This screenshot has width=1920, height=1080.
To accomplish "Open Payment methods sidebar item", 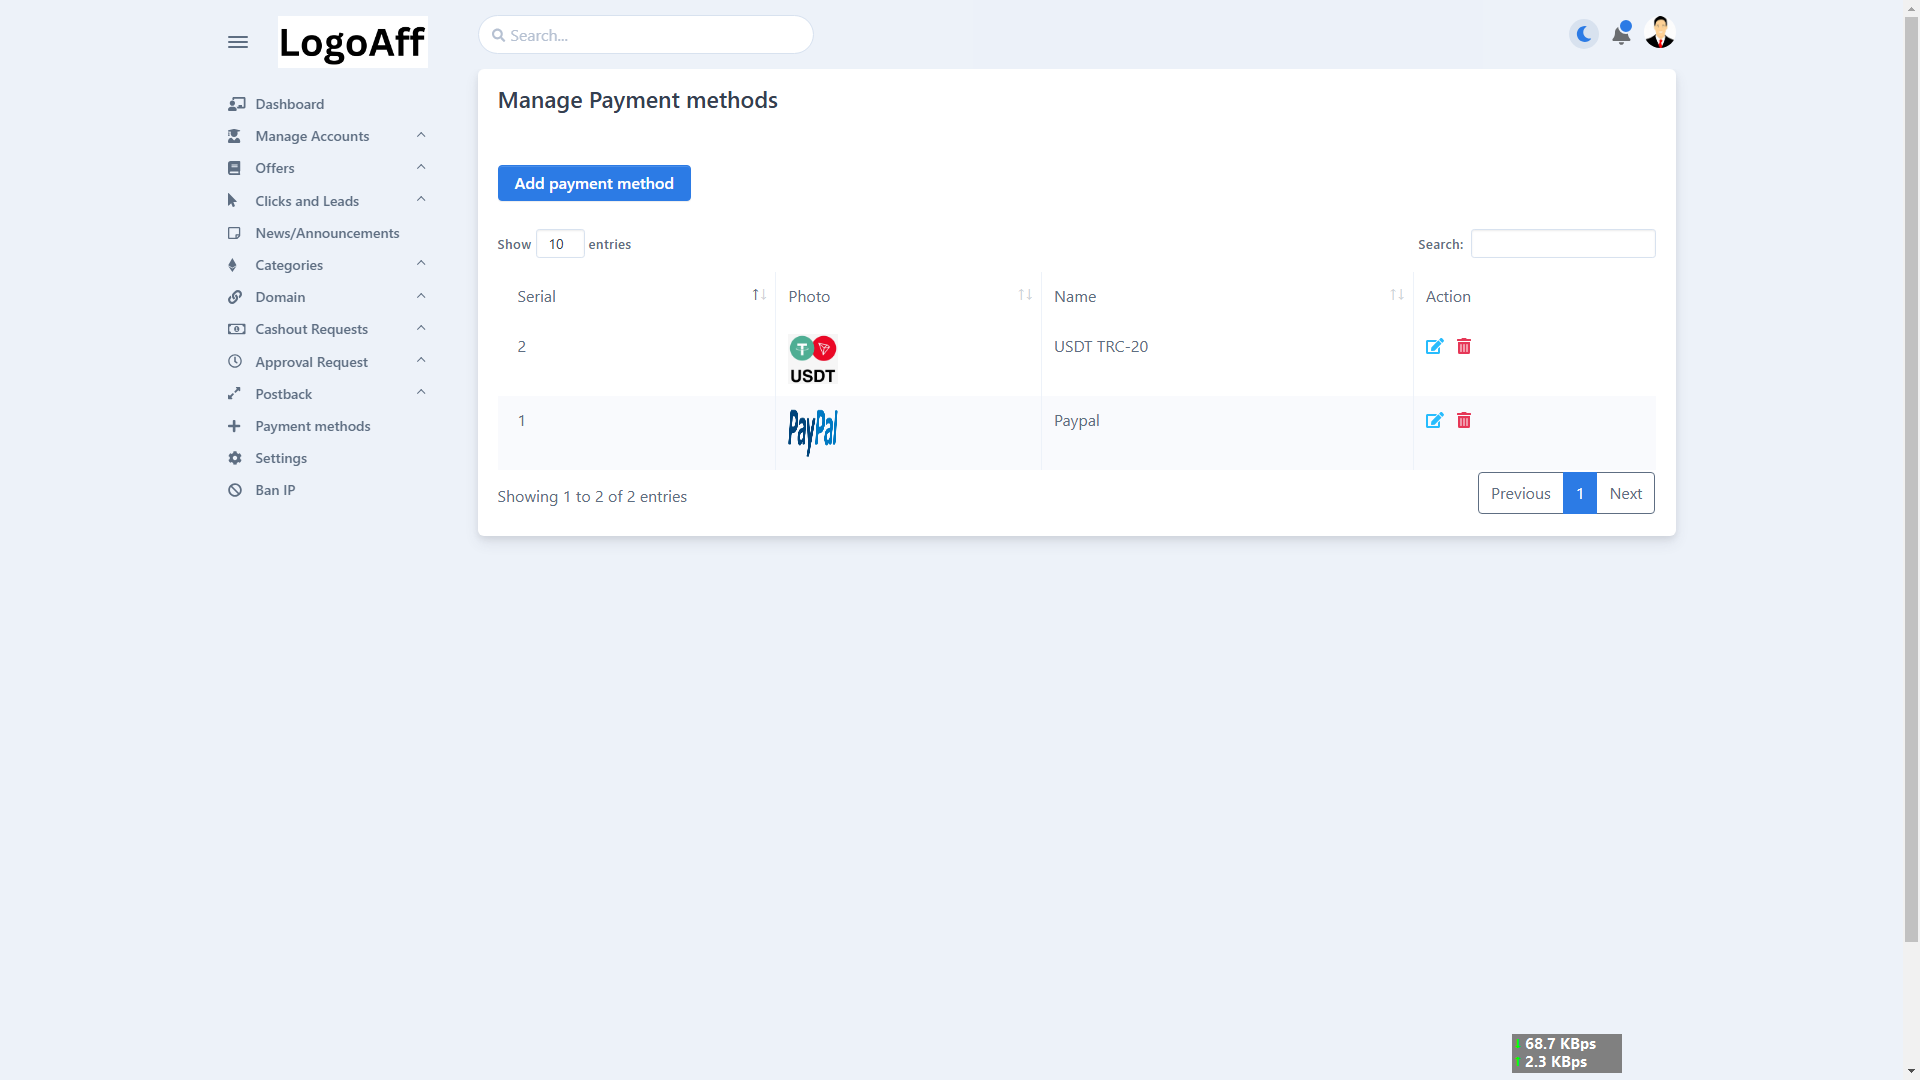I will [312, 426].
